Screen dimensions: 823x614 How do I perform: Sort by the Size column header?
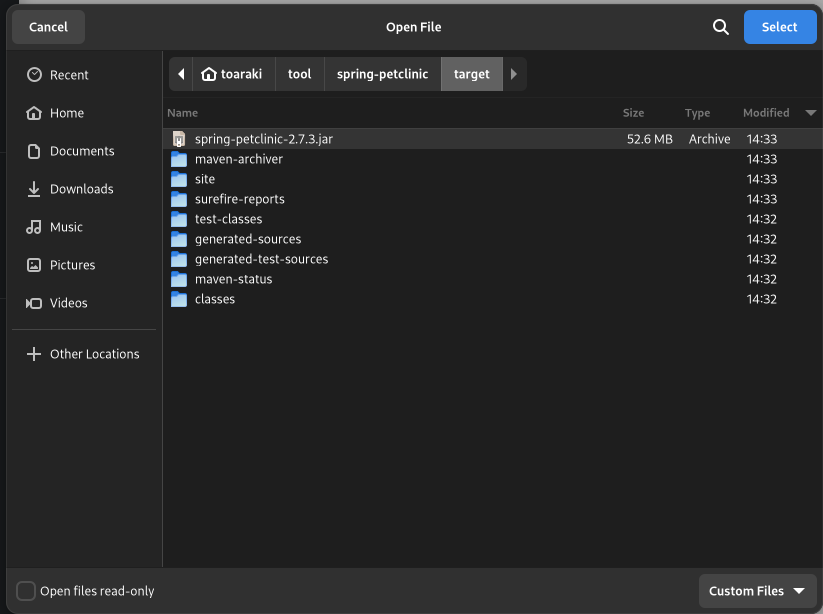coord(634,113)
